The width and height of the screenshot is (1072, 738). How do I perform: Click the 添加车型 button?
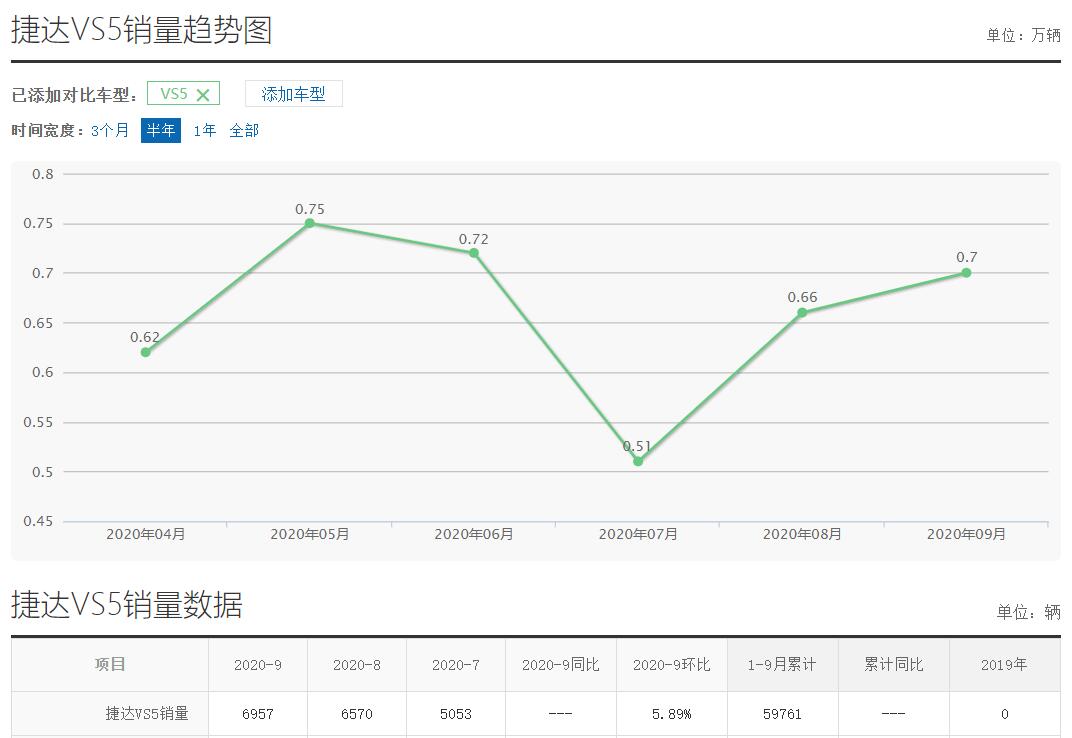coord(293,94)
